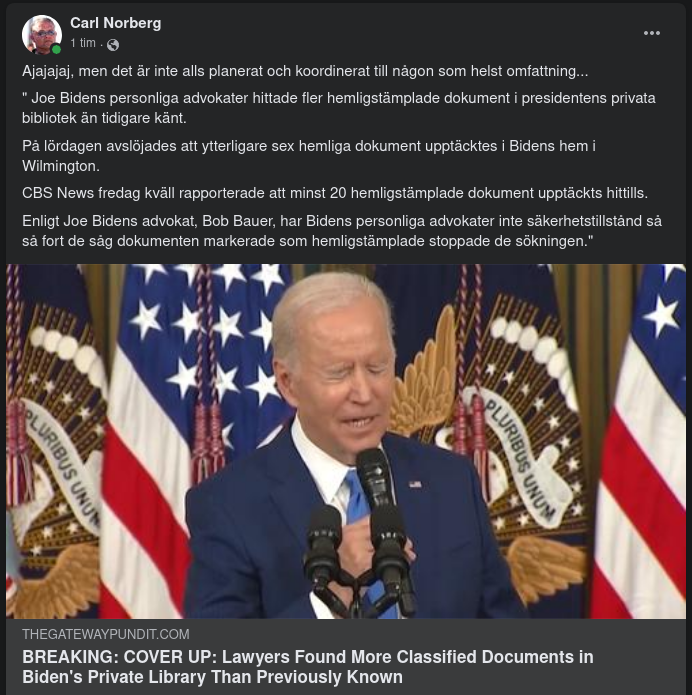Click the golden eagle wing behind Biden
692x695 pixels.
tap(425, 380)
